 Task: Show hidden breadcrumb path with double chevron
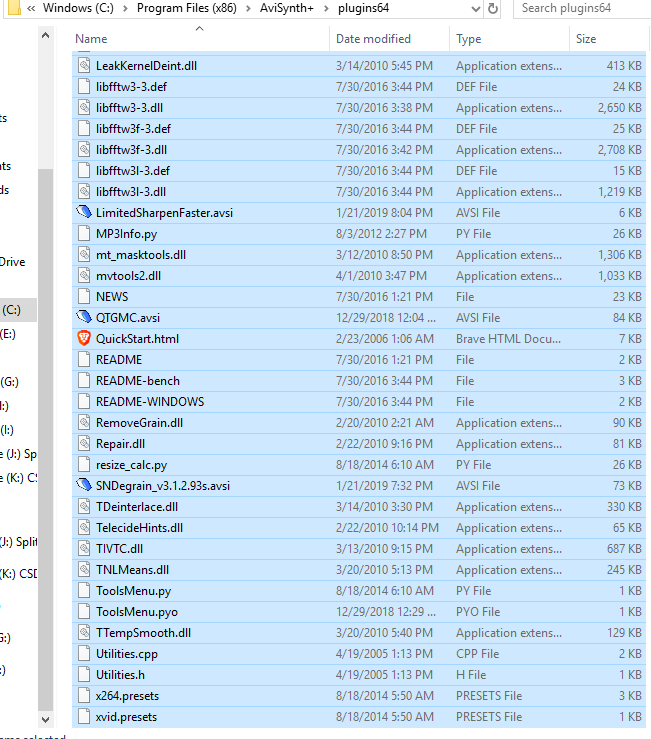click(31, 8)
